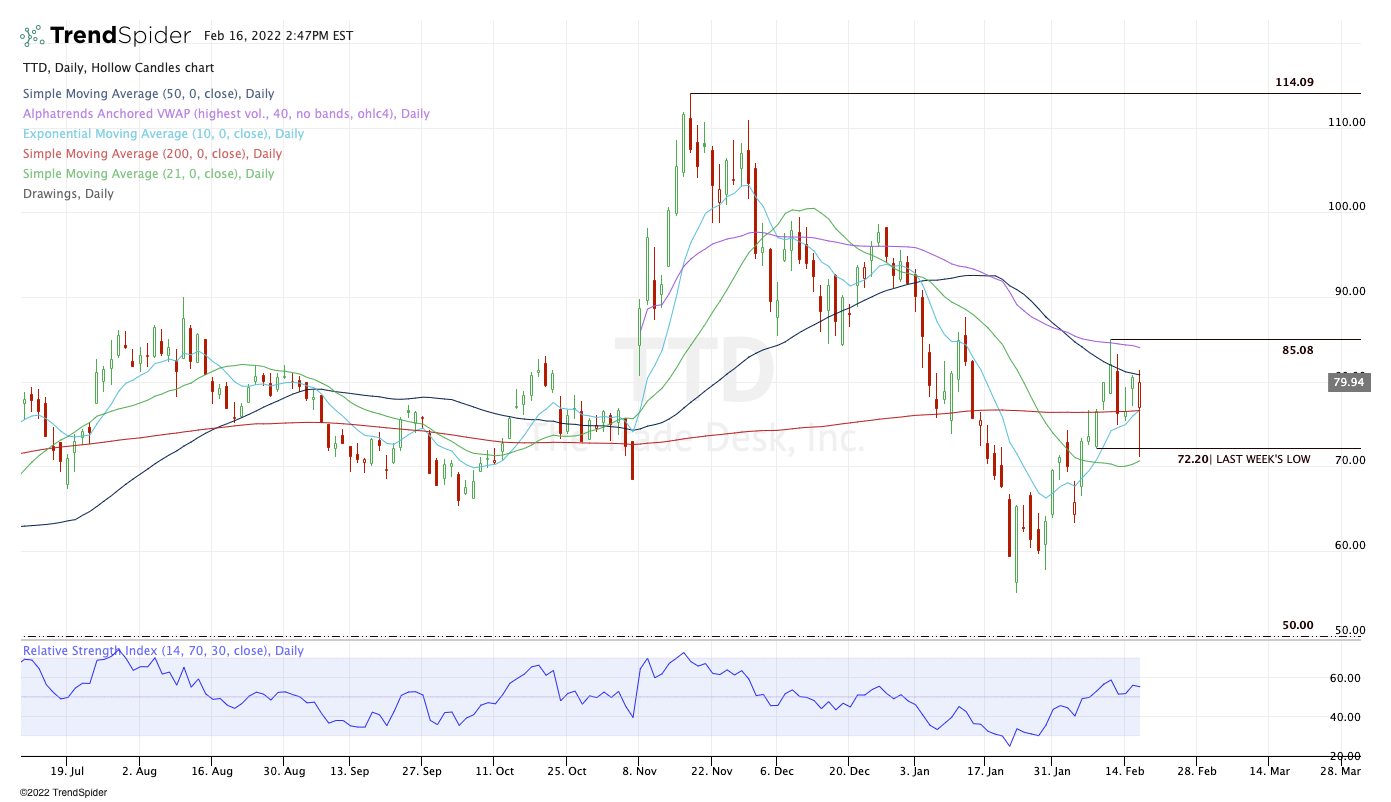Click the current price tag 79.94
Screen dimensions: 1391x802
[x=1348, y=382]
